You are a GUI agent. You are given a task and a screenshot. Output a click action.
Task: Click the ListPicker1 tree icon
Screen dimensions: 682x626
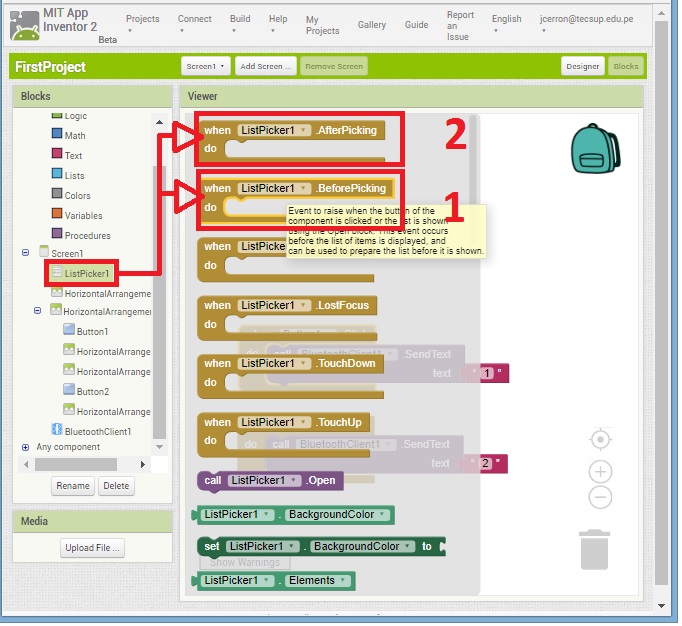coord(57,272)
